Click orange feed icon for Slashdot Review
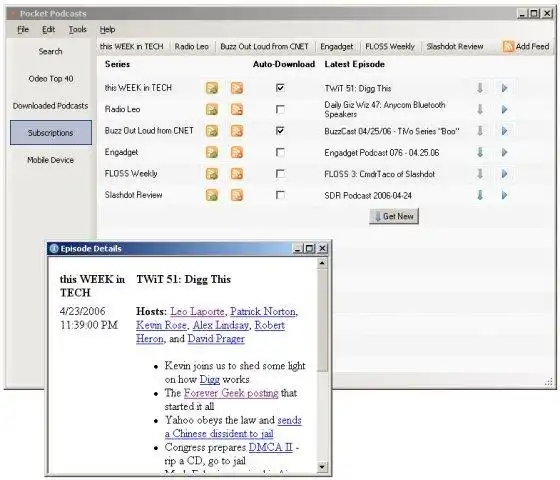The height and width of the screenshot is (480, 560). click(x=237, y=195)
